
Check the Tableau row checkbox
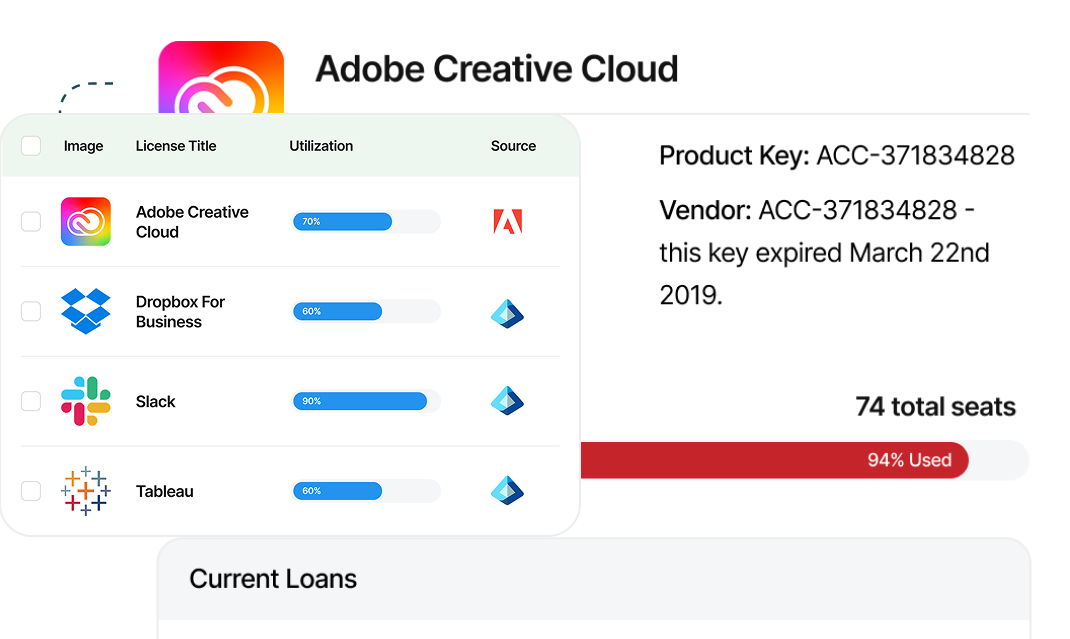click(31, 491)
